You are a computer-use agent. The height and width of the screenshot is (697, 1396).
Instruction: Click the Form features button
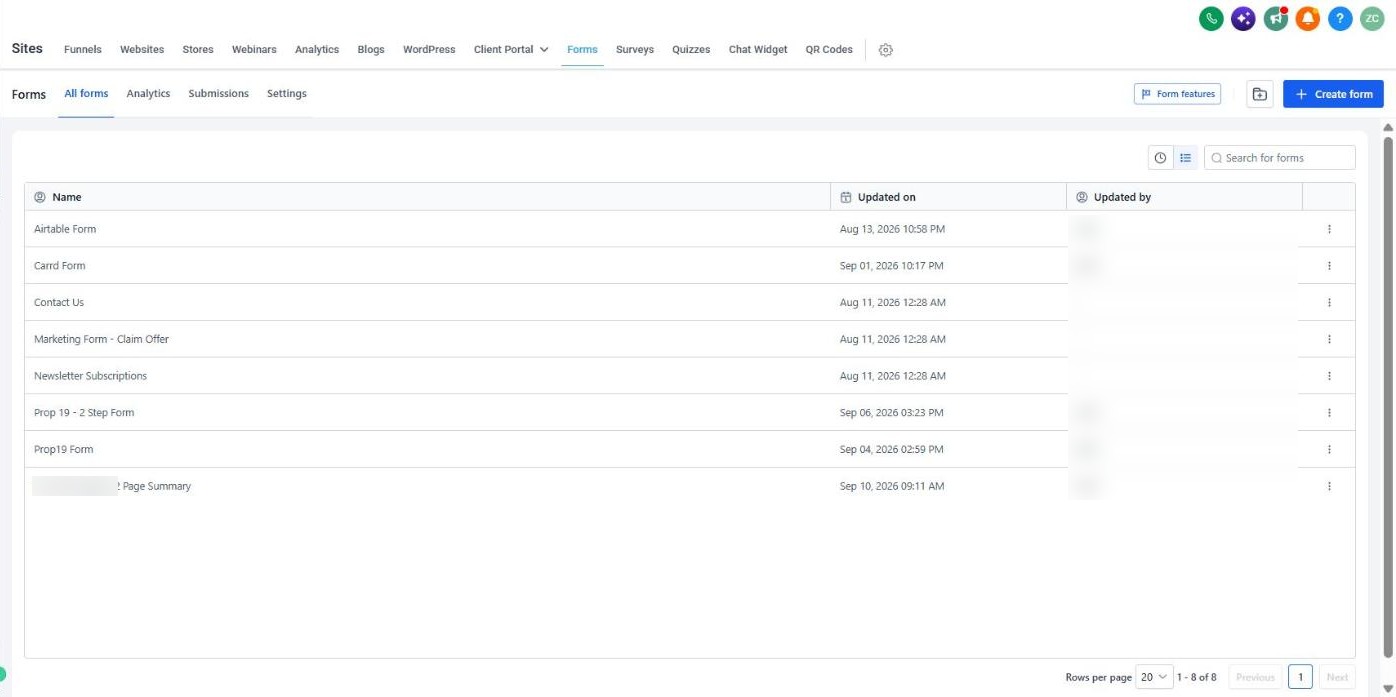[x=1177, y=94]
